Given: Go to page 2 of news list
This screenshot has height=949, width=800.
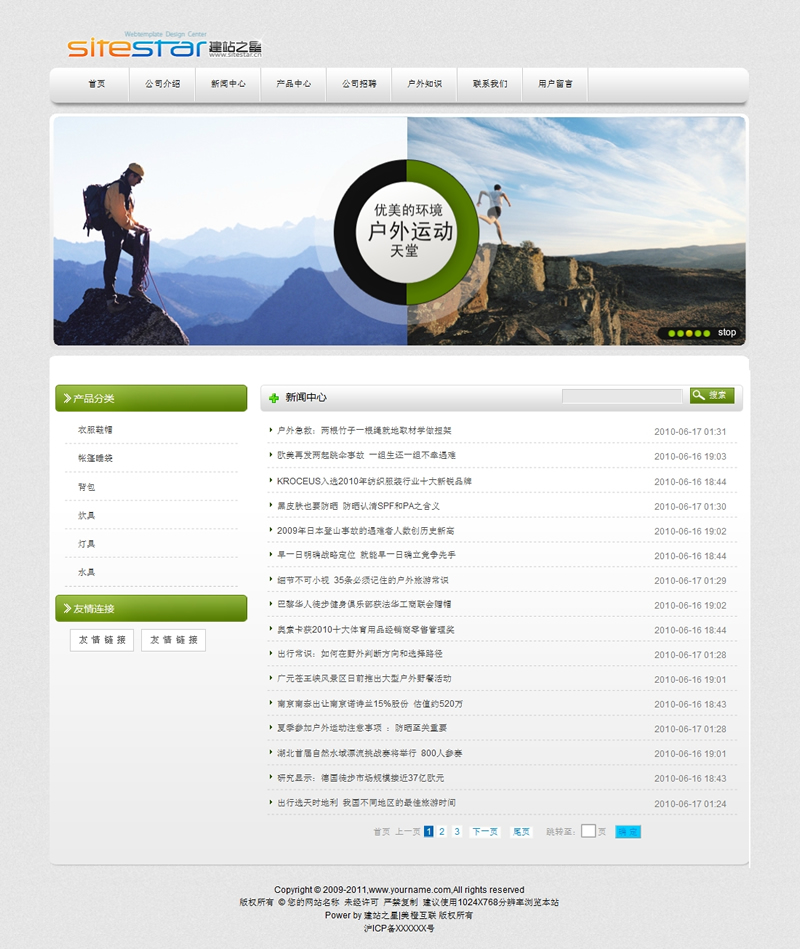Looking at the screenshot, I should (x=442, y=832).
